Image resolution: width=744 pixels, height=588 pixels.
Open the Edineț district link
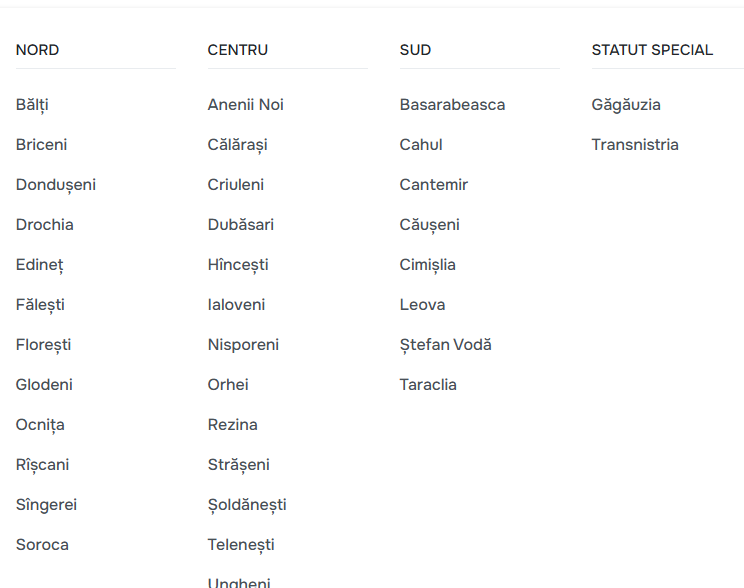point(39,265)
